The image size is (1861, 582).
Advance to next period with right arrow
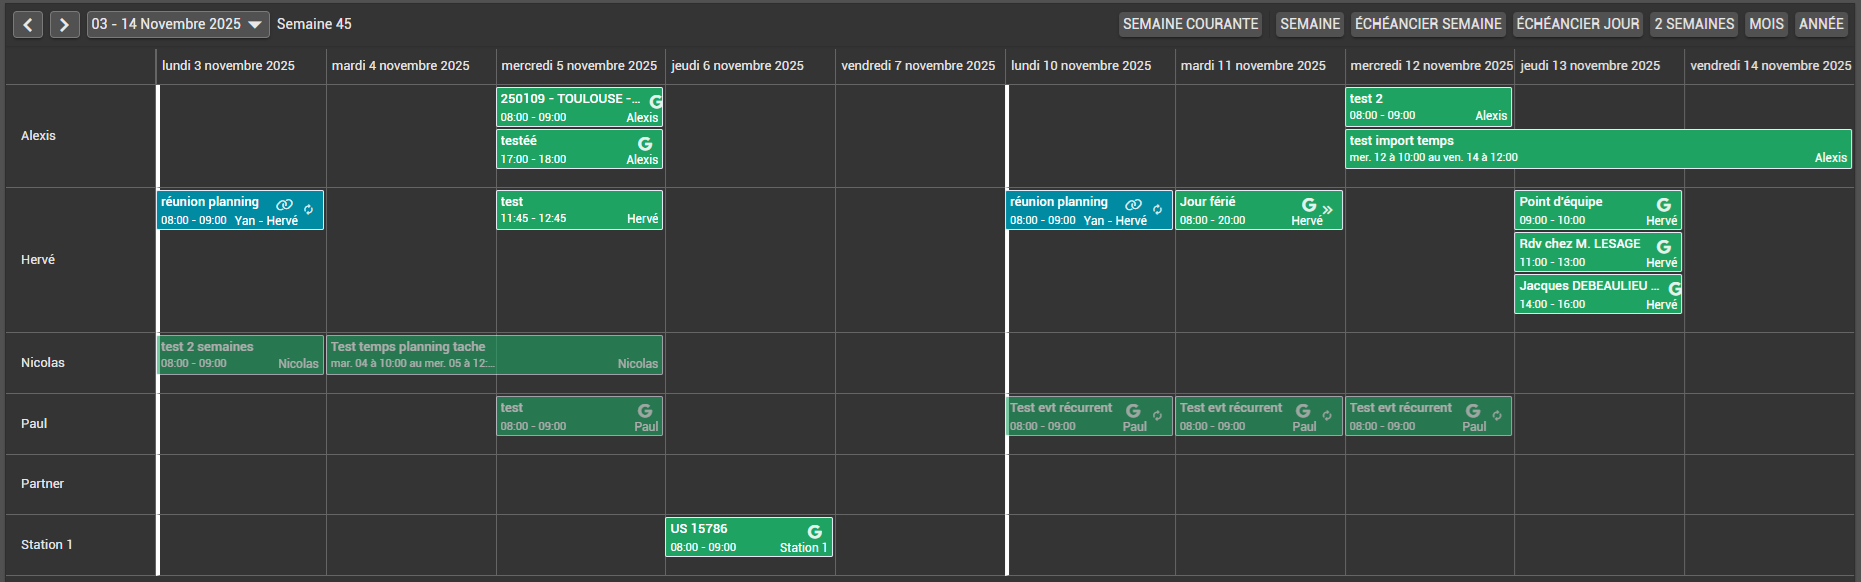click(x=64, y=24)
